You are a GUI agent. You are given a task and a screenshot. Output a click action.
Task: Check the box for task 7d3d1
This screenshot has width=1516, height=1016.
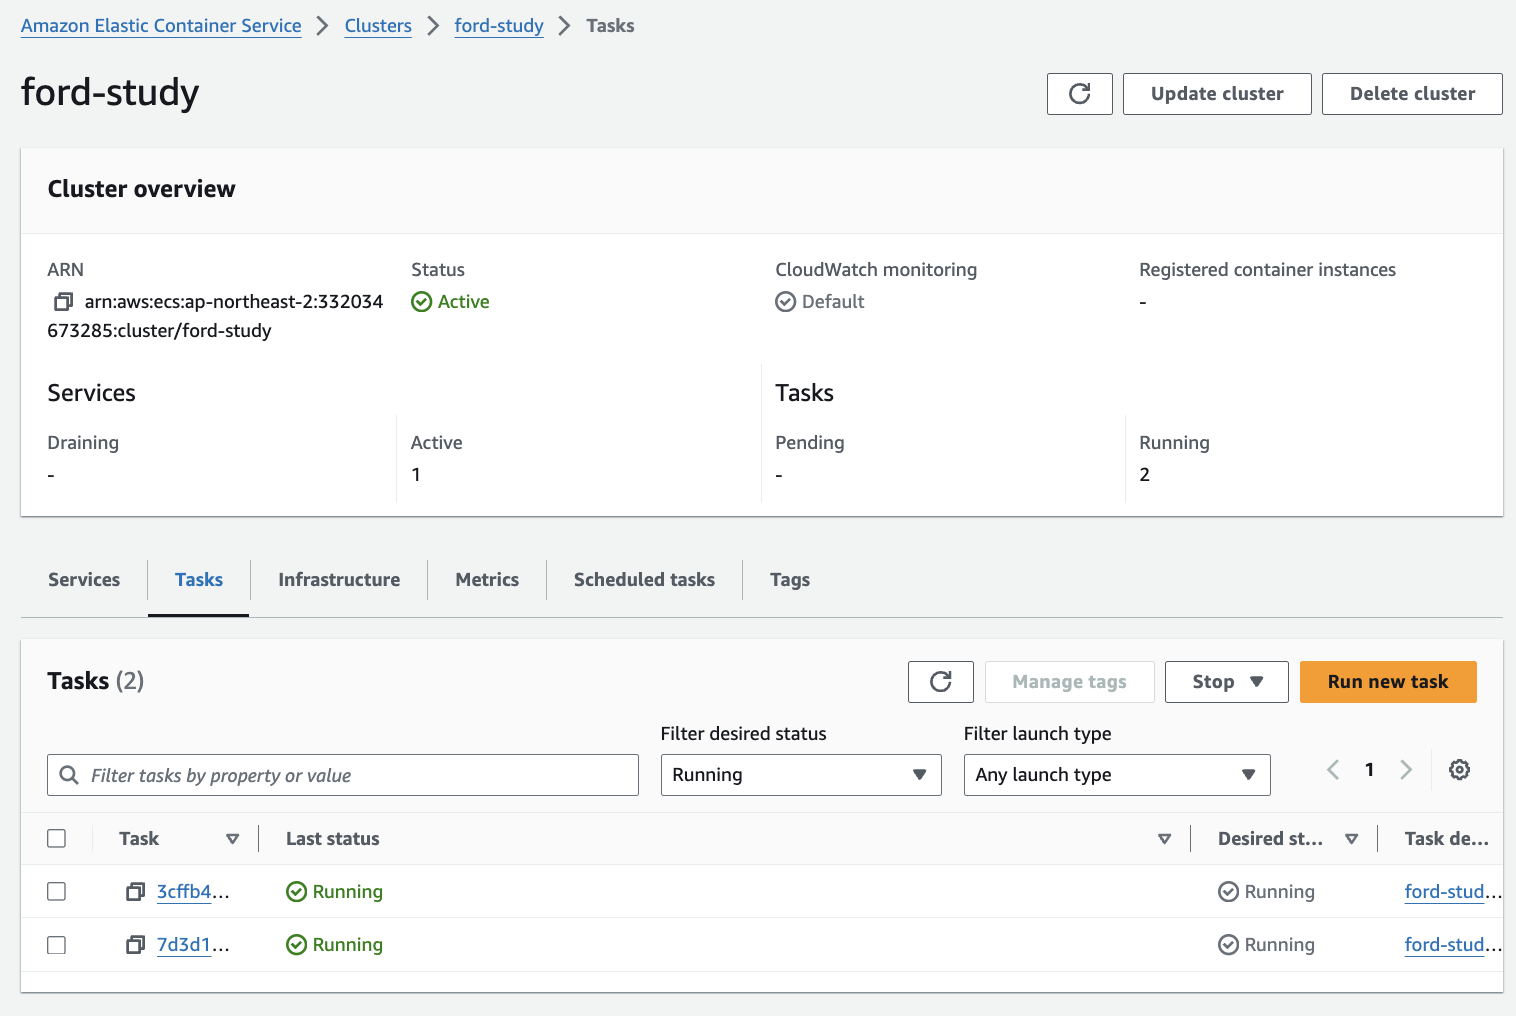(x=57, y=945)
